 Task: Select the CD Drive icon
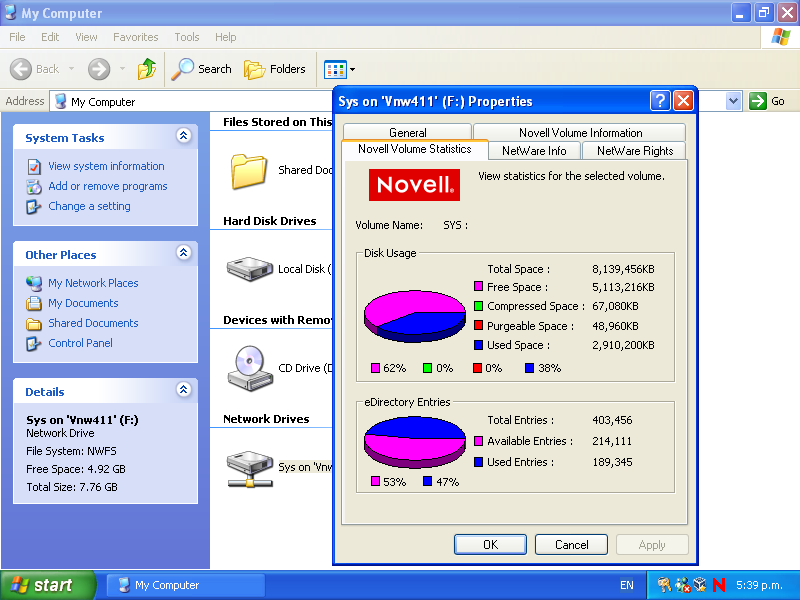tap(249, 368)
